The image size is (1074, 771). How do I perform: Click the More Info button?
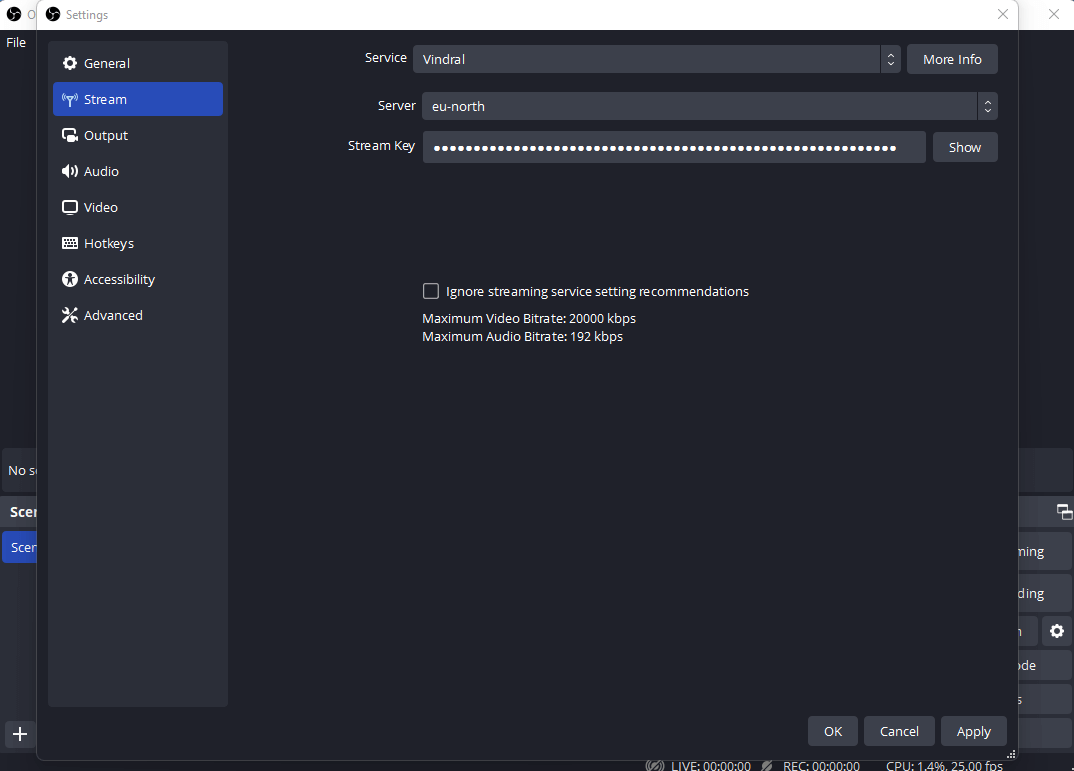click(952, 59)
